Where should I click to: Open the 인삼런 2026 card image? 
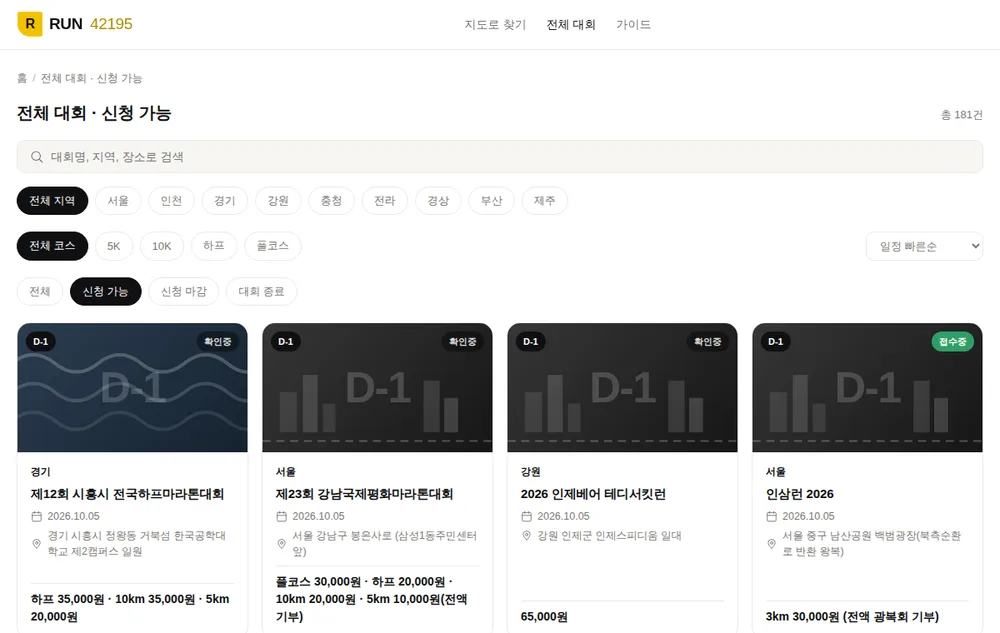coord(867,388)
